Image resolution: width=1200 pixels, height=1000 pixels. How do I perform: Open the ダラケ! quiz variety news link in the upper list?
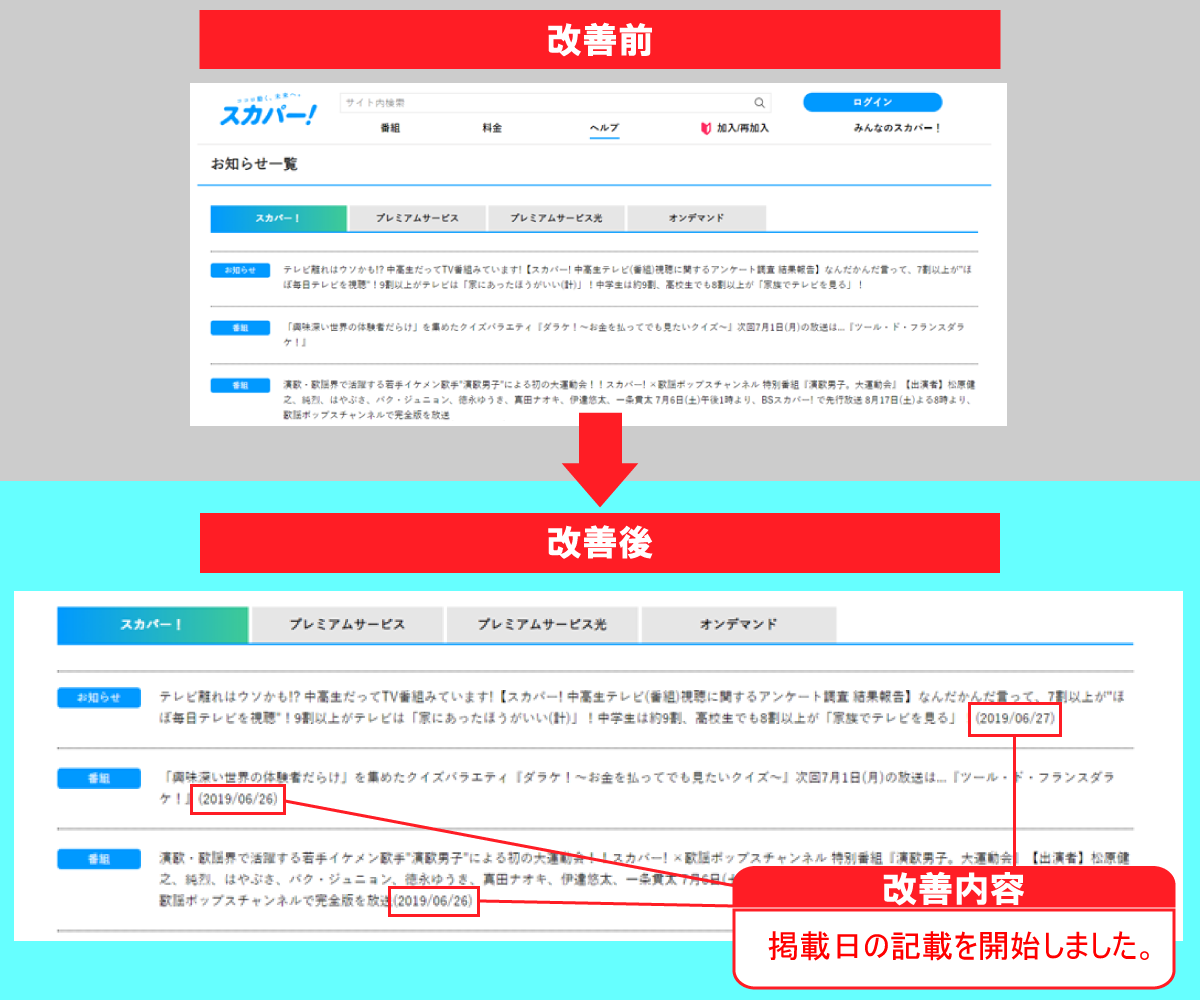point(625,334)
